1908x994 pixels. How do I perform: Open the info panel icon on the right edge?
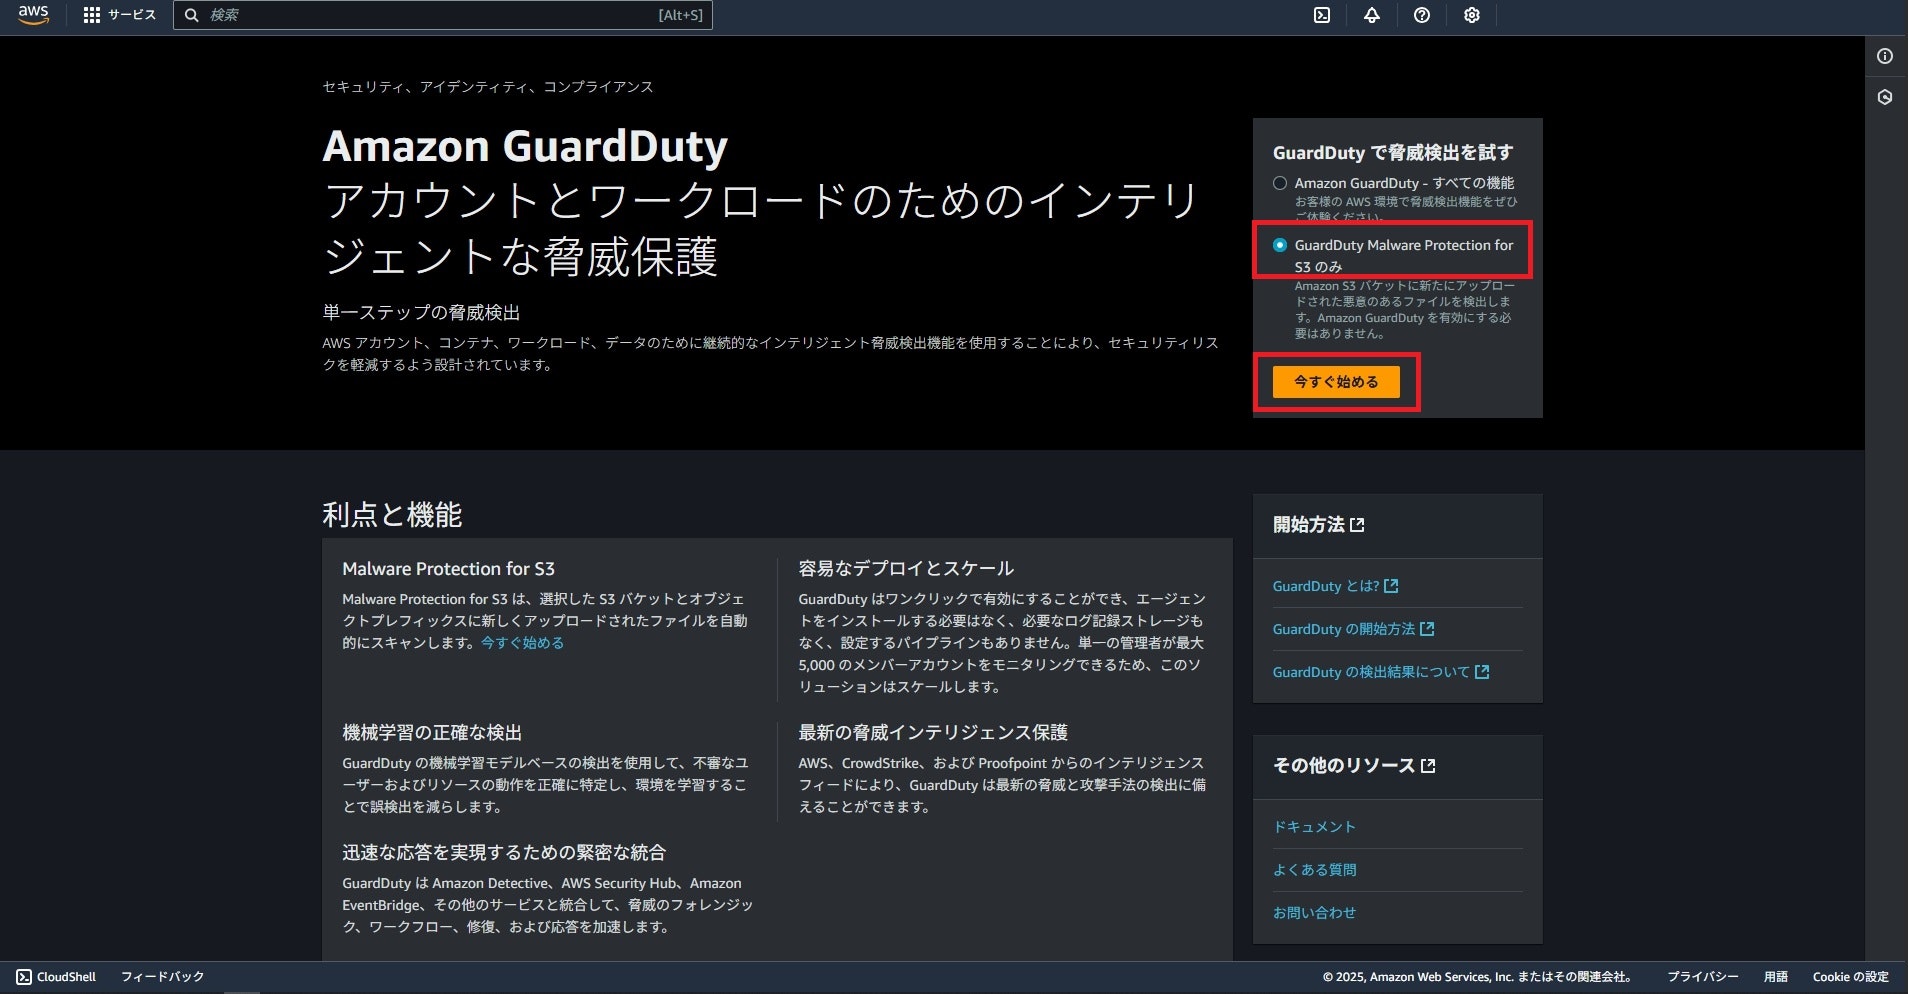coord(1886,57)
